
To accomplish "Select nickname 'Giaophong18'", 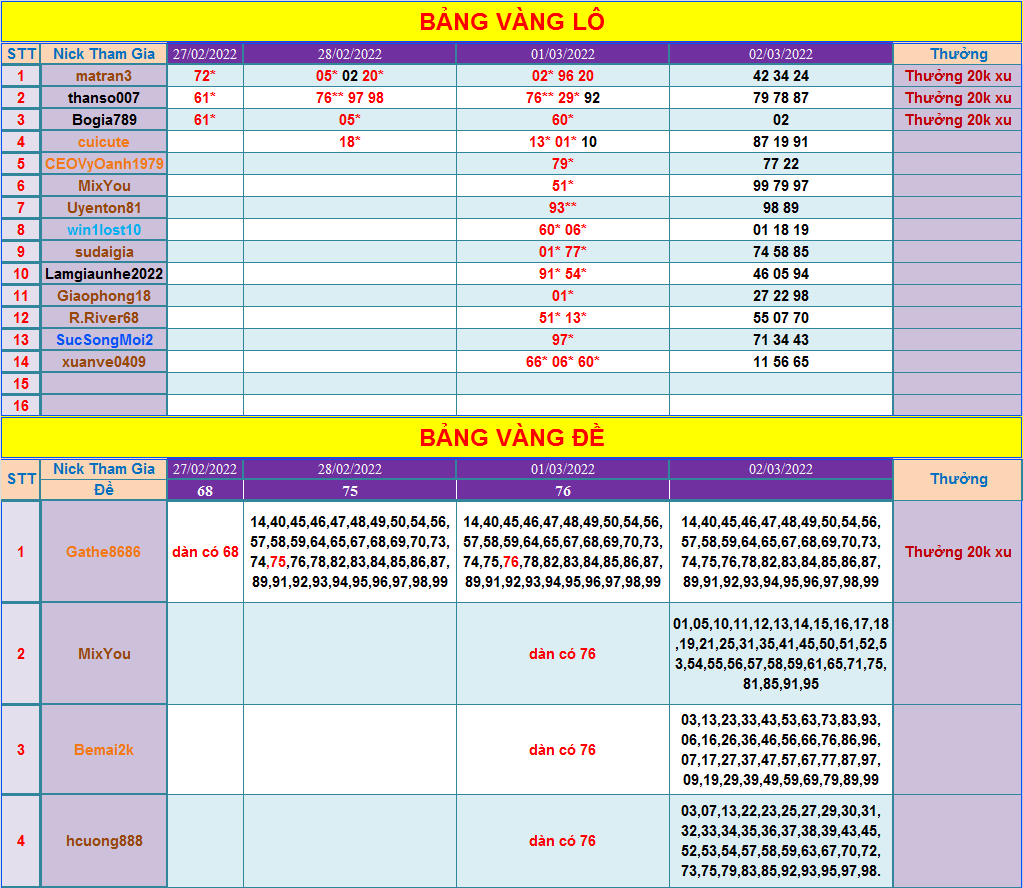I will (104, 296).
